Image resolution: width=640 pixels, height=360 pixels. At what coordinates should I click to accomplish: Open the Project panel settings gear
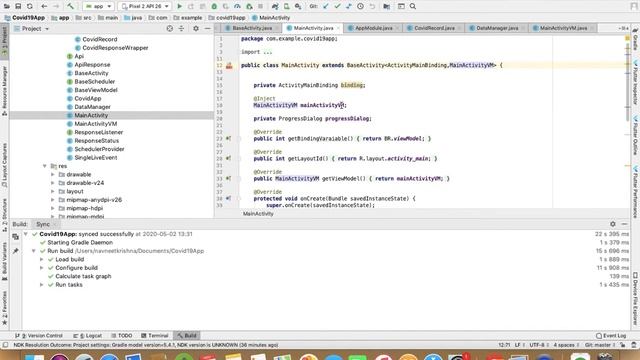pyautogui.click(x=196, y=29)
